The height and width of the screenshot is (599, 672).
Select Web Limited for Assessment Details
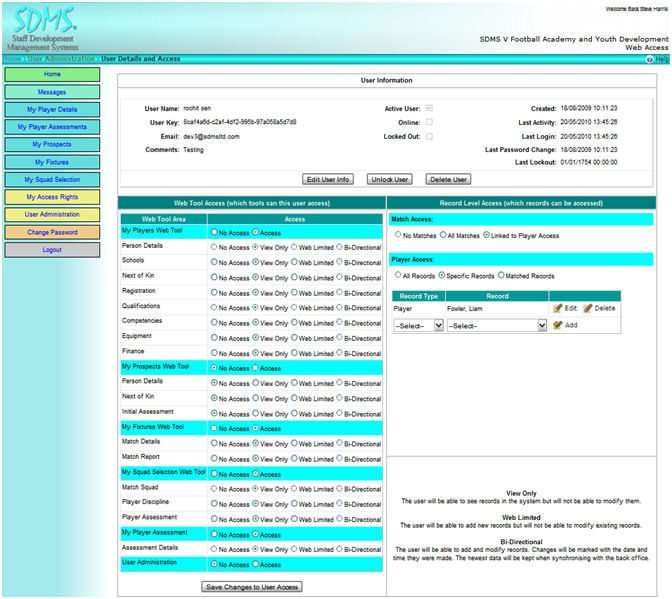click(294, 549)
